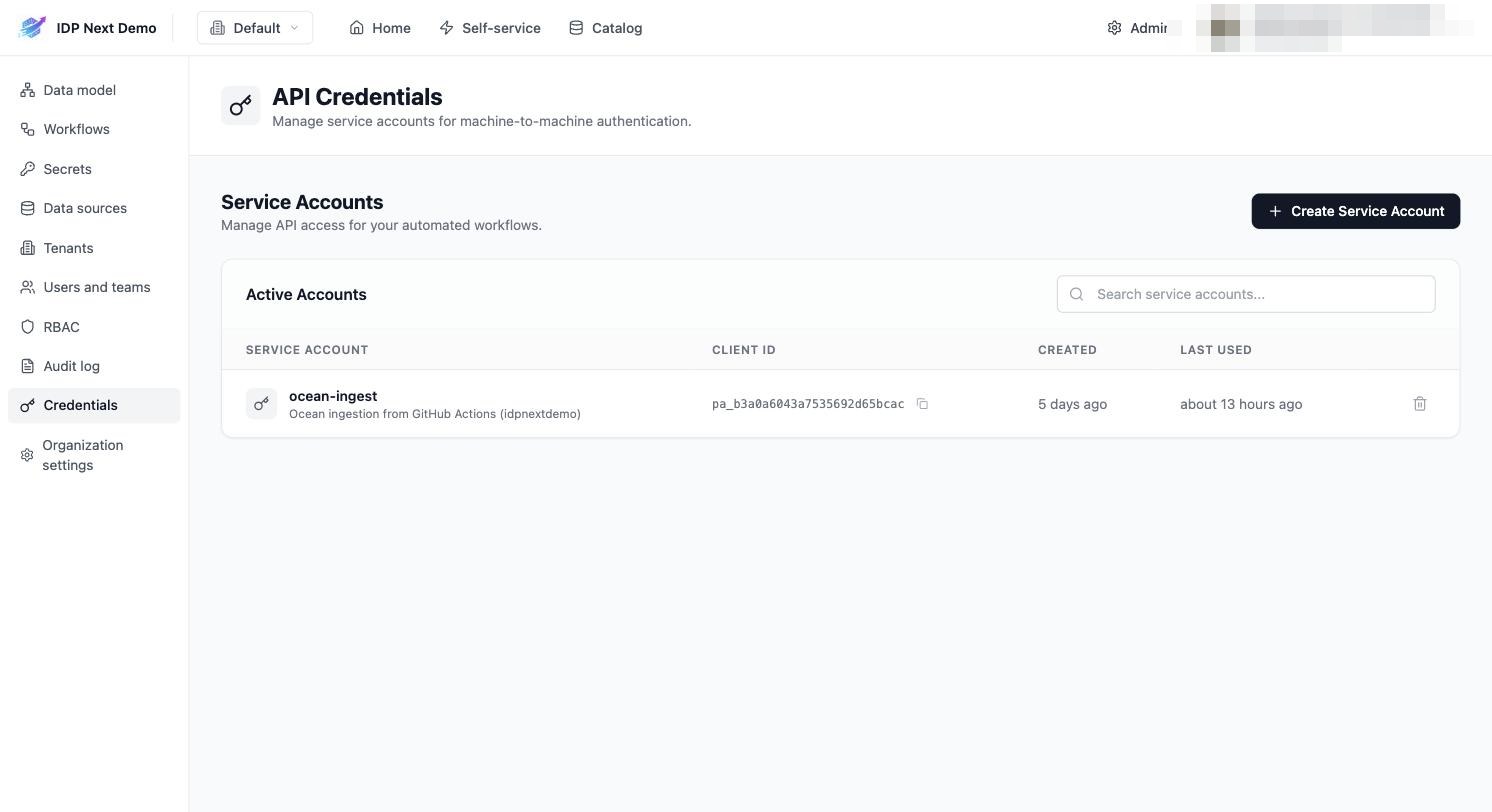Screen dimensions: 1492x812
Task: Click the Client ID column header
Action: (744, 350)
